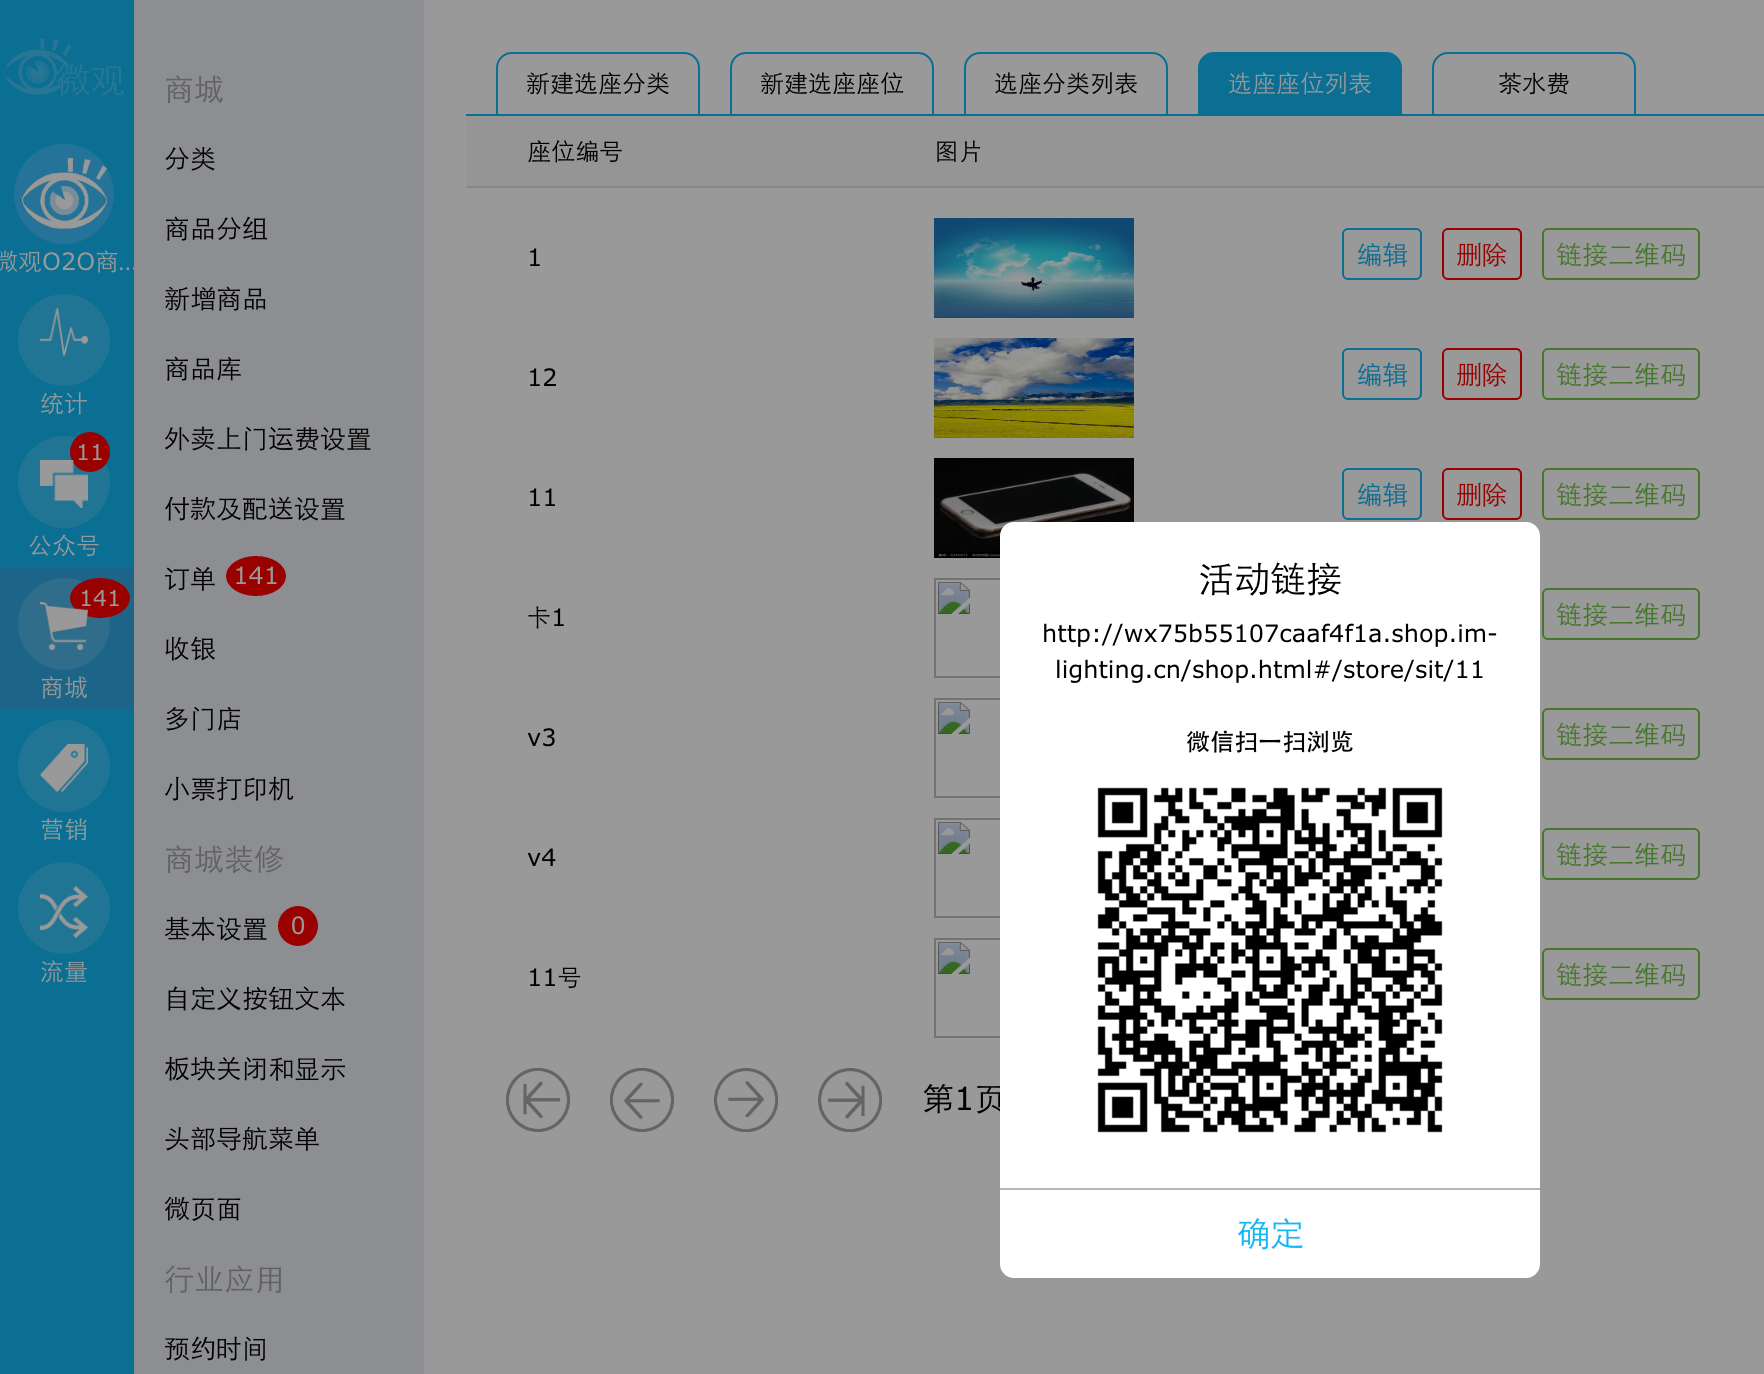The height and width of the screenshot is (1374, 1764).
Task: Switch to 新建选座分类 tab
Action: 598,84
